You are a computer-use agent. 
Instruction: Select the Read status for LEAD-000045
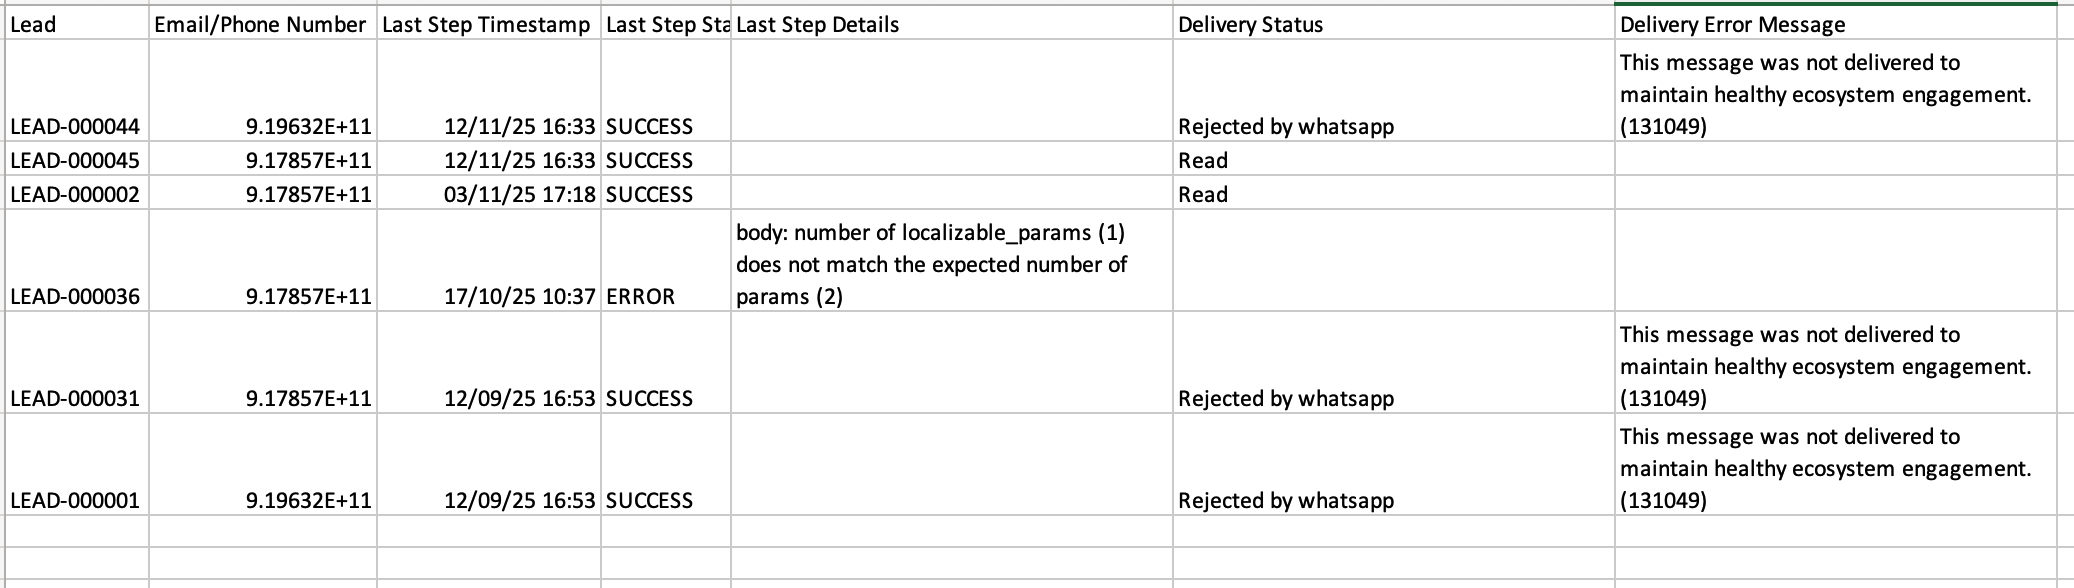[x=1392, y=160]
